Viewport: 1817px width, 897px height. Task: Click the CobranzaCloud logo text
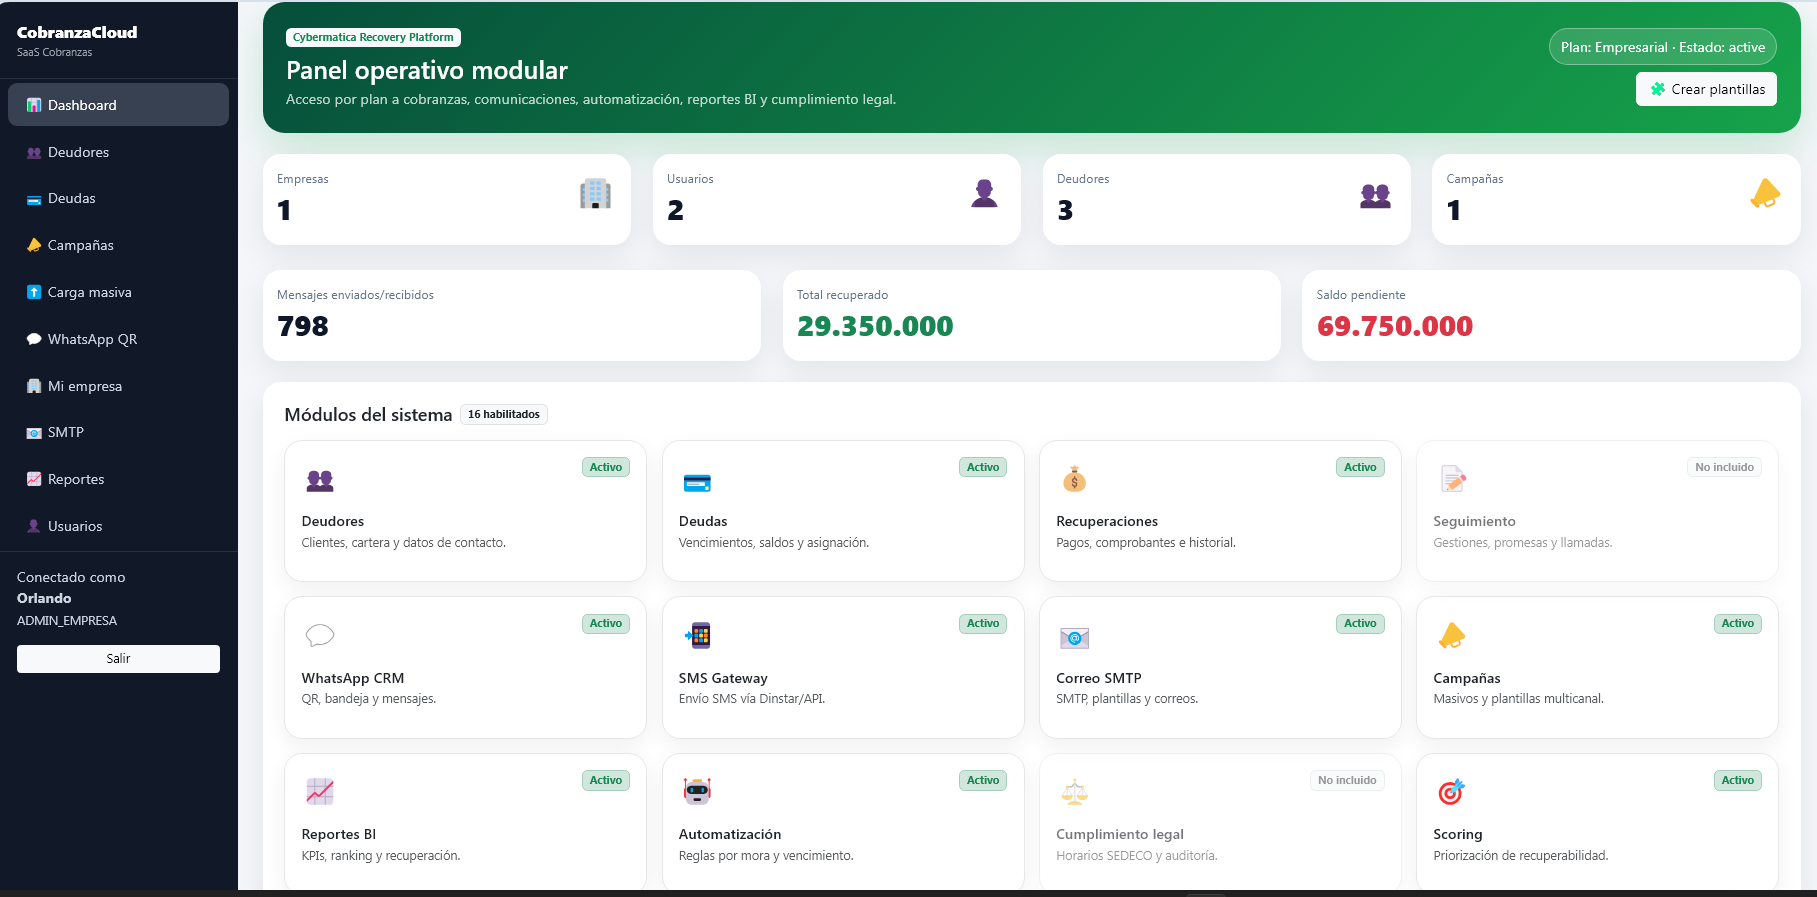point(77,32)
